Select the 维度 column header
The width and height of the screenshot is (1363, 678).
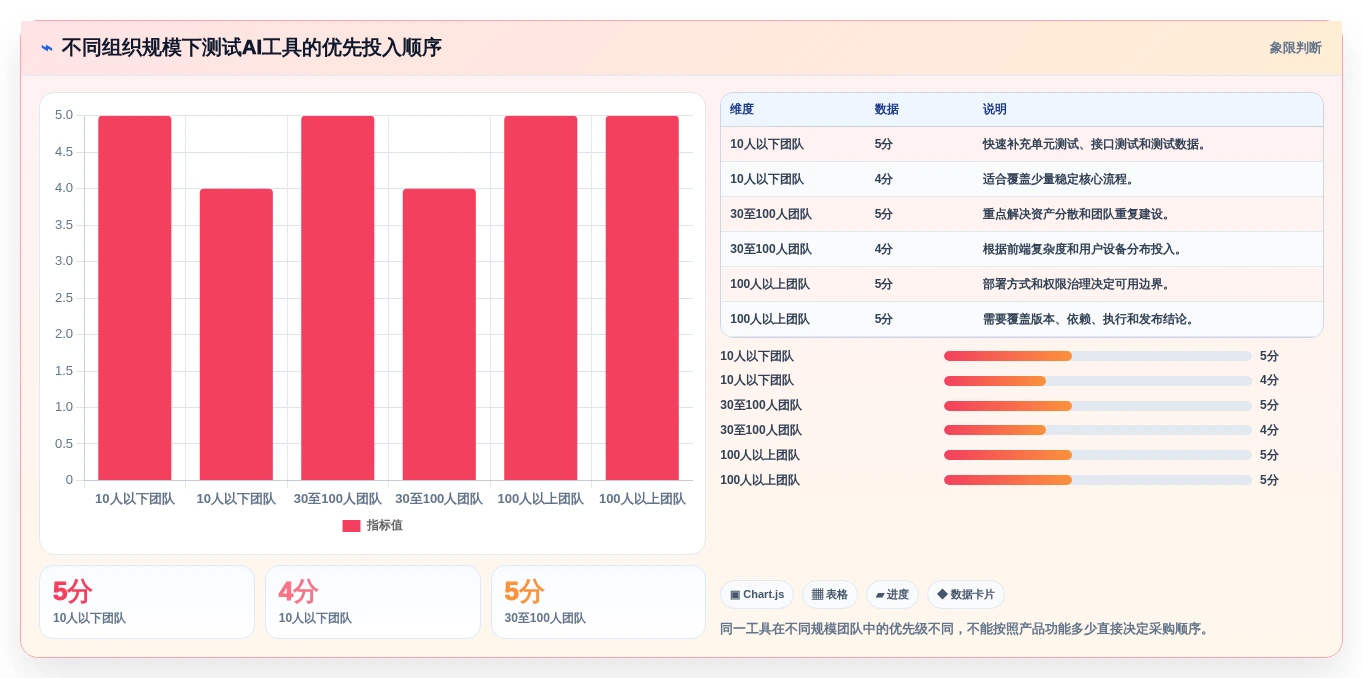point(742,110)
